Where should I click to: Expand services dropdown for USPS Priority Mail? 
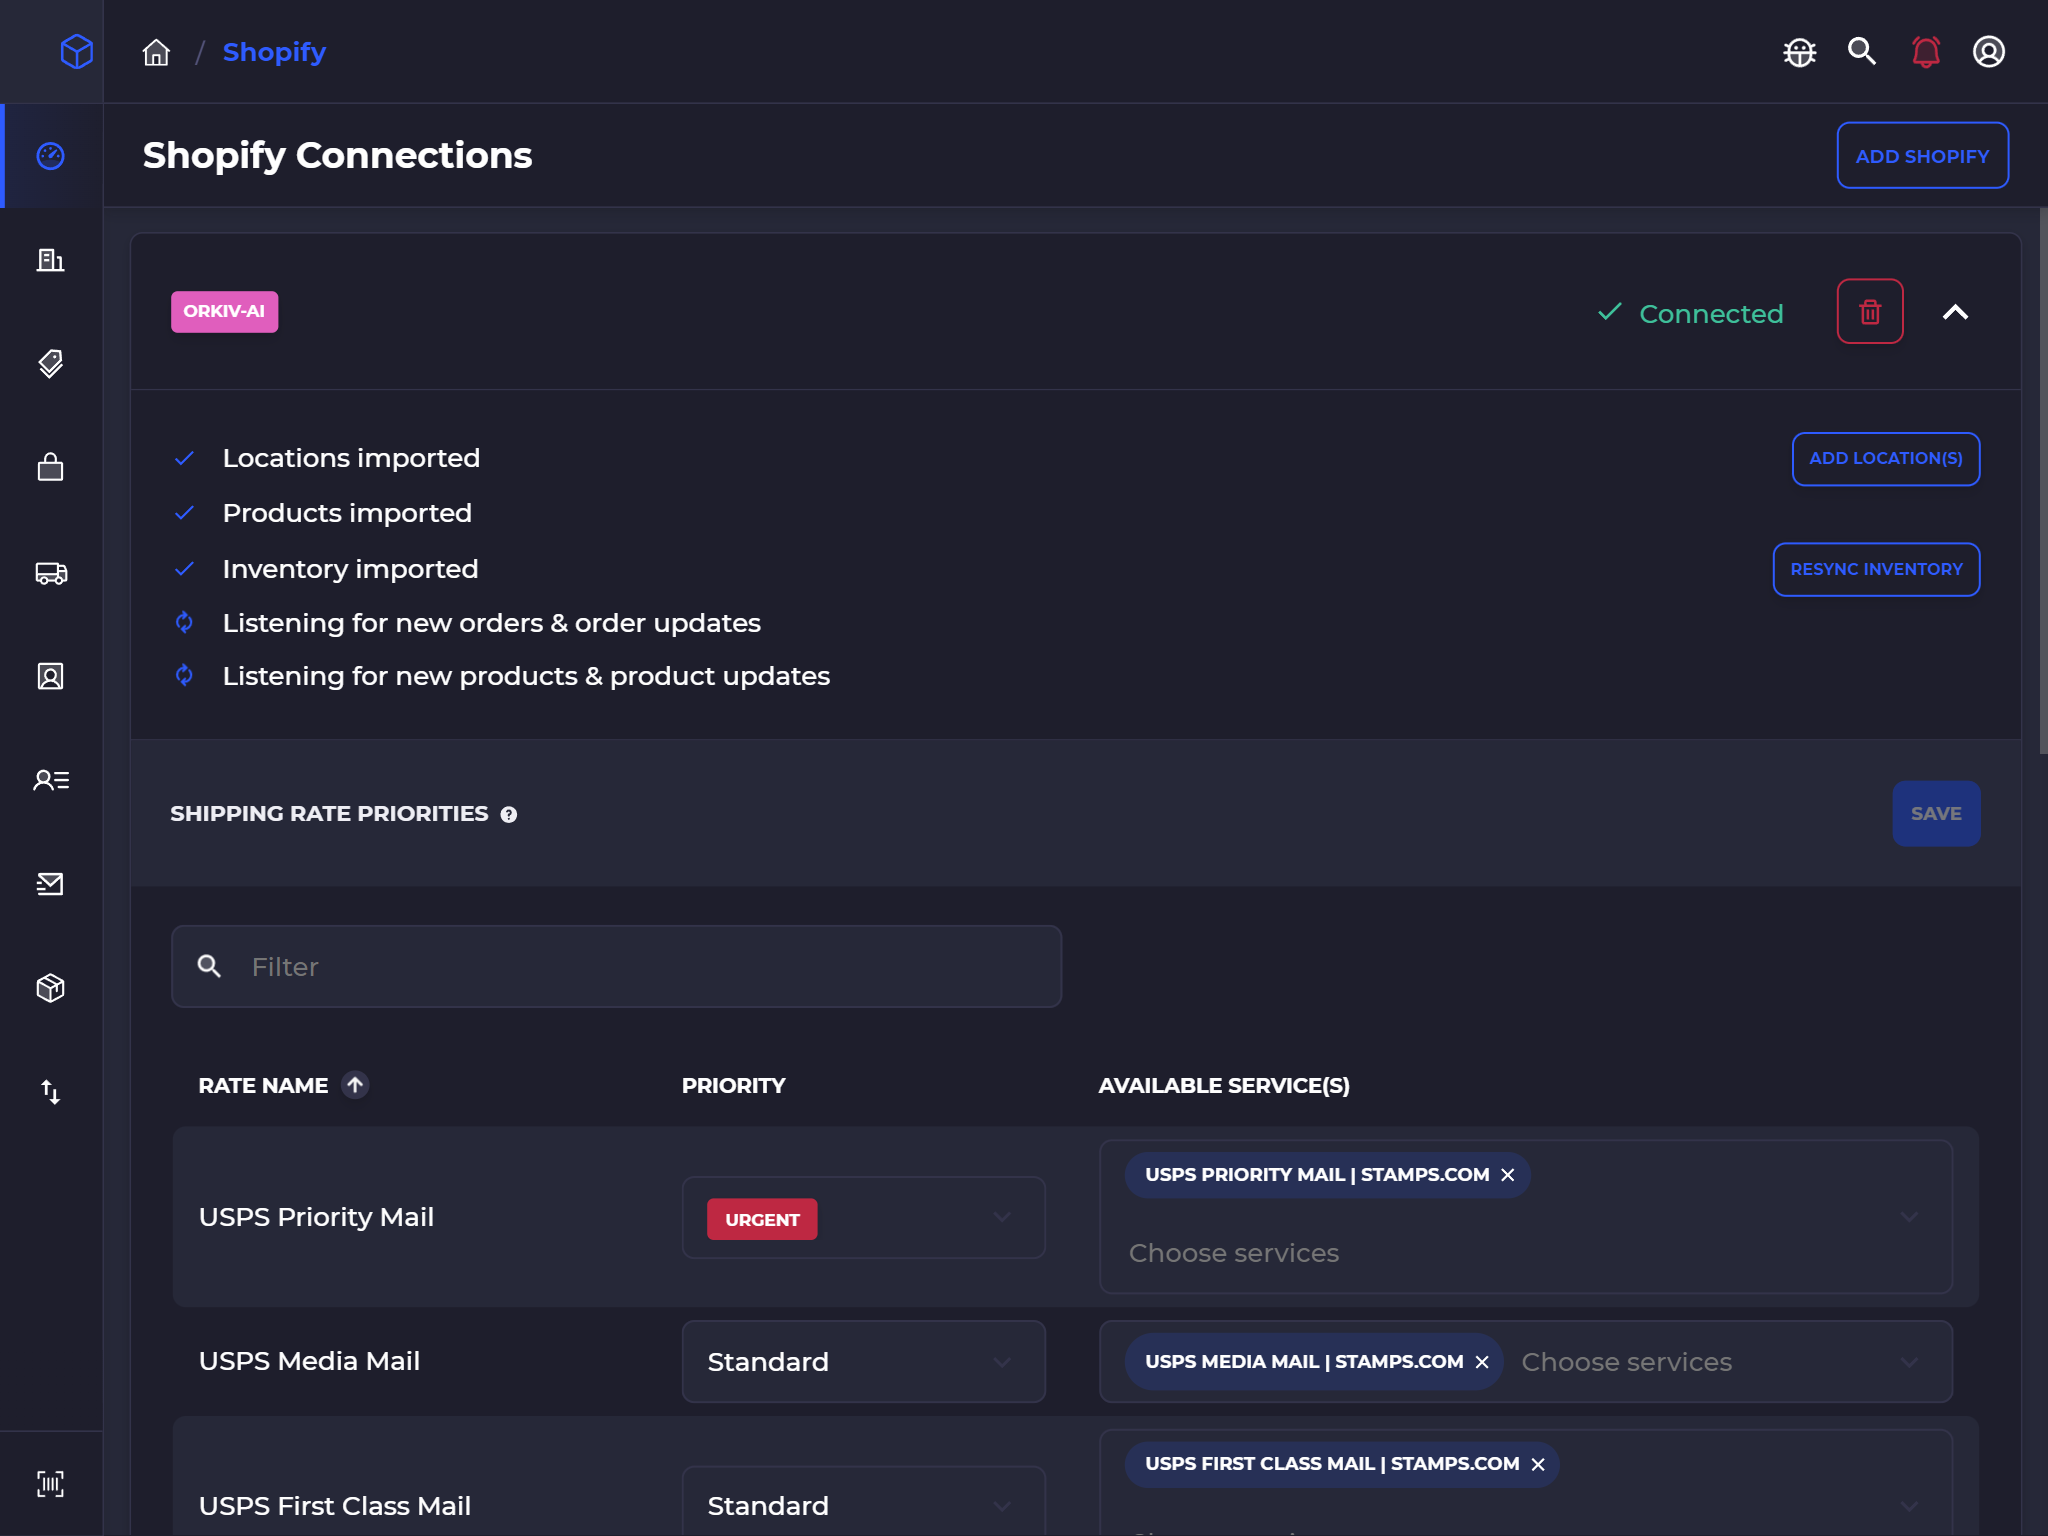(x=1909, y=1218)
